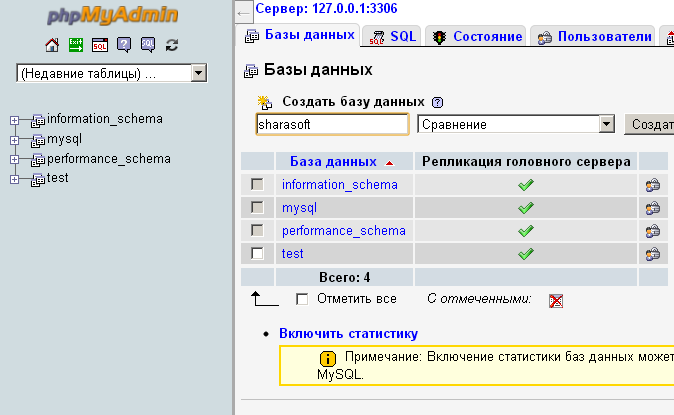This screenshot has height=415, width=674.
Task: Select performance_schema in sidebar tree
Action: tap(109, 159)
